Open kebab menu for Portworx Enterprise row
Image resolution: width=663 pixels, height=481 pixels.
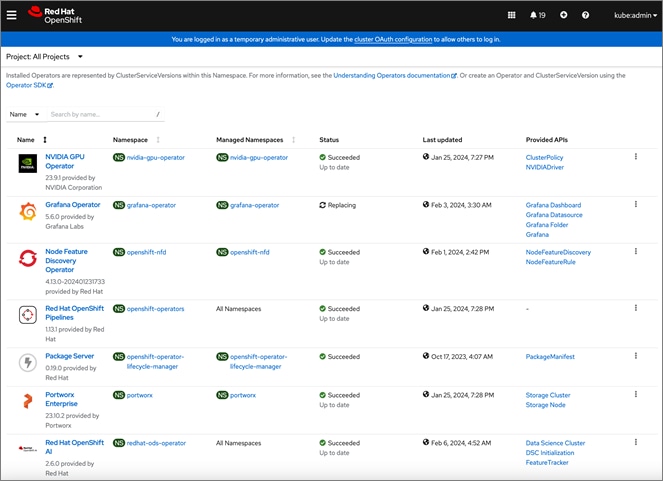[636, 394]
